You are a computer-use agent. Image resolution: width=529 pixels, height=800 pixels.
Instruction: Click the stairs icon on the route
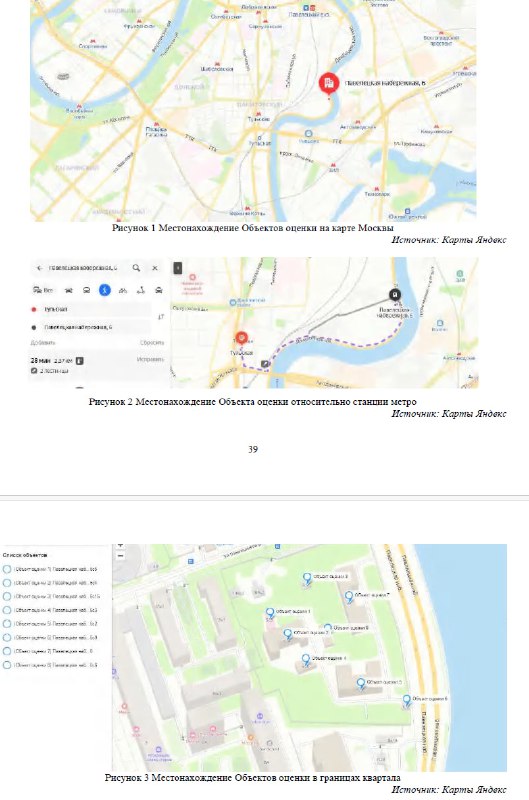click(265, 364)
